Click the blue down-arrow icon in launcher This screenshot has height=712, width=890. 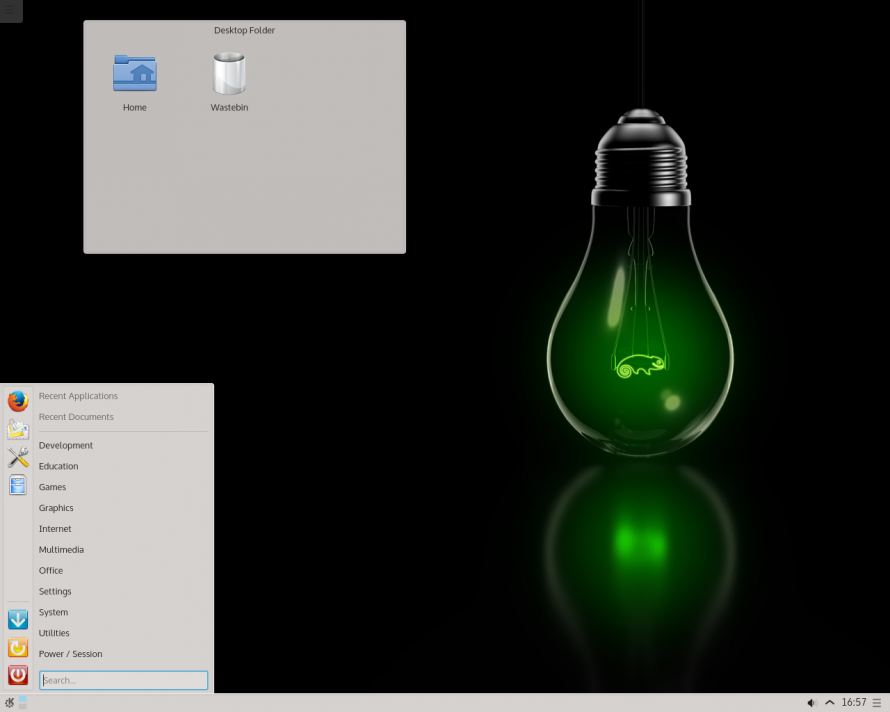coord(18,620)
